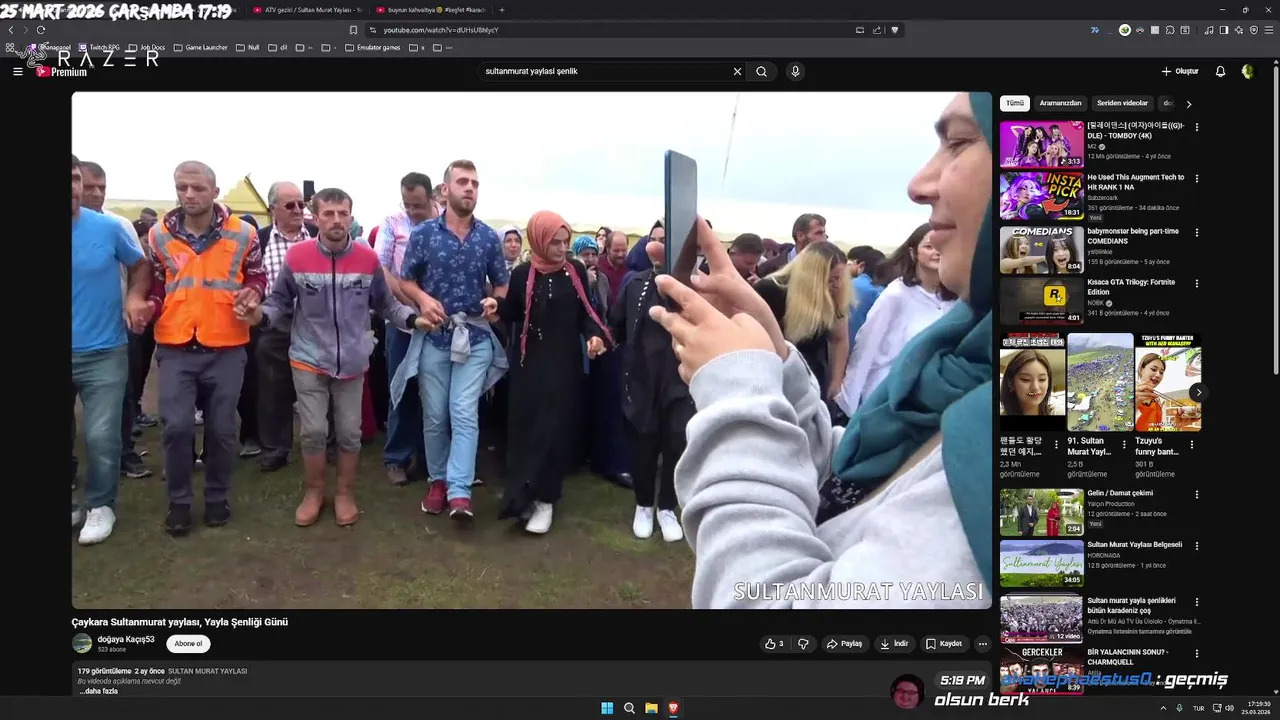Image resolution: width=1280 pixels, height=720 pixels.
Task: Click the İndir download button
Action: coord(894,644)
